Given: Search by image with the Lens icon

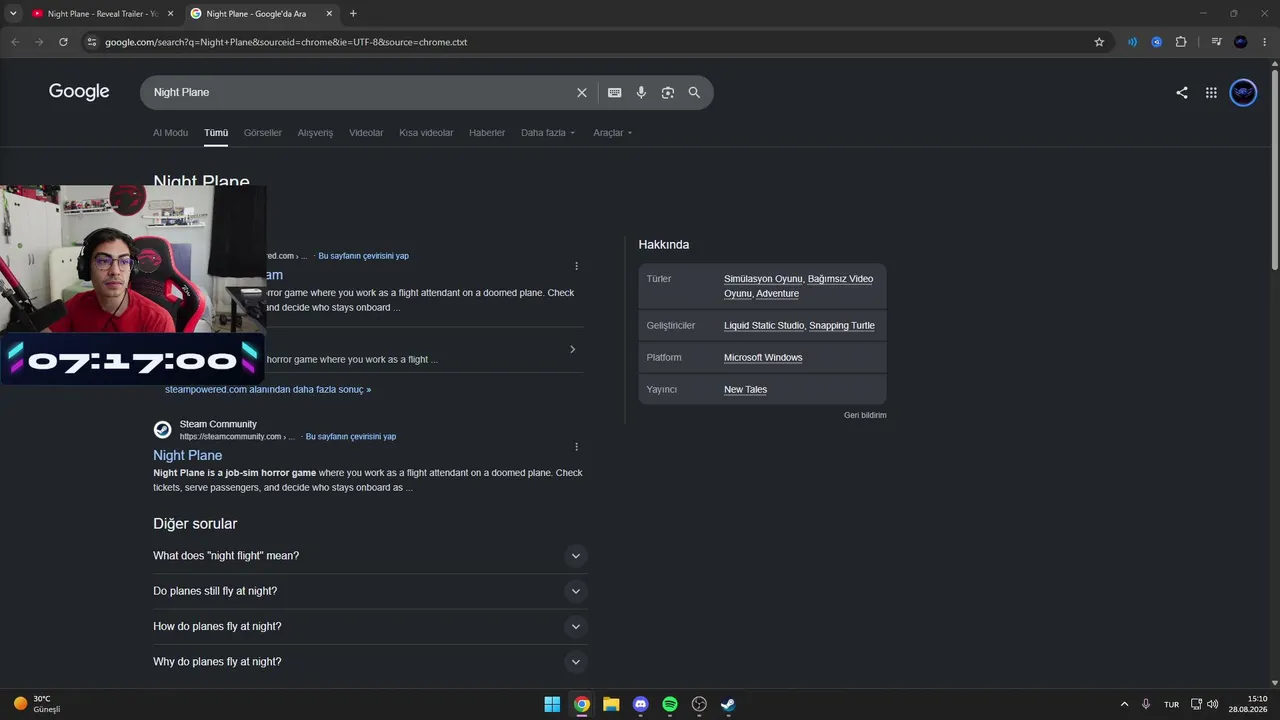Looking at the screenshot, I should coord(667,92).
